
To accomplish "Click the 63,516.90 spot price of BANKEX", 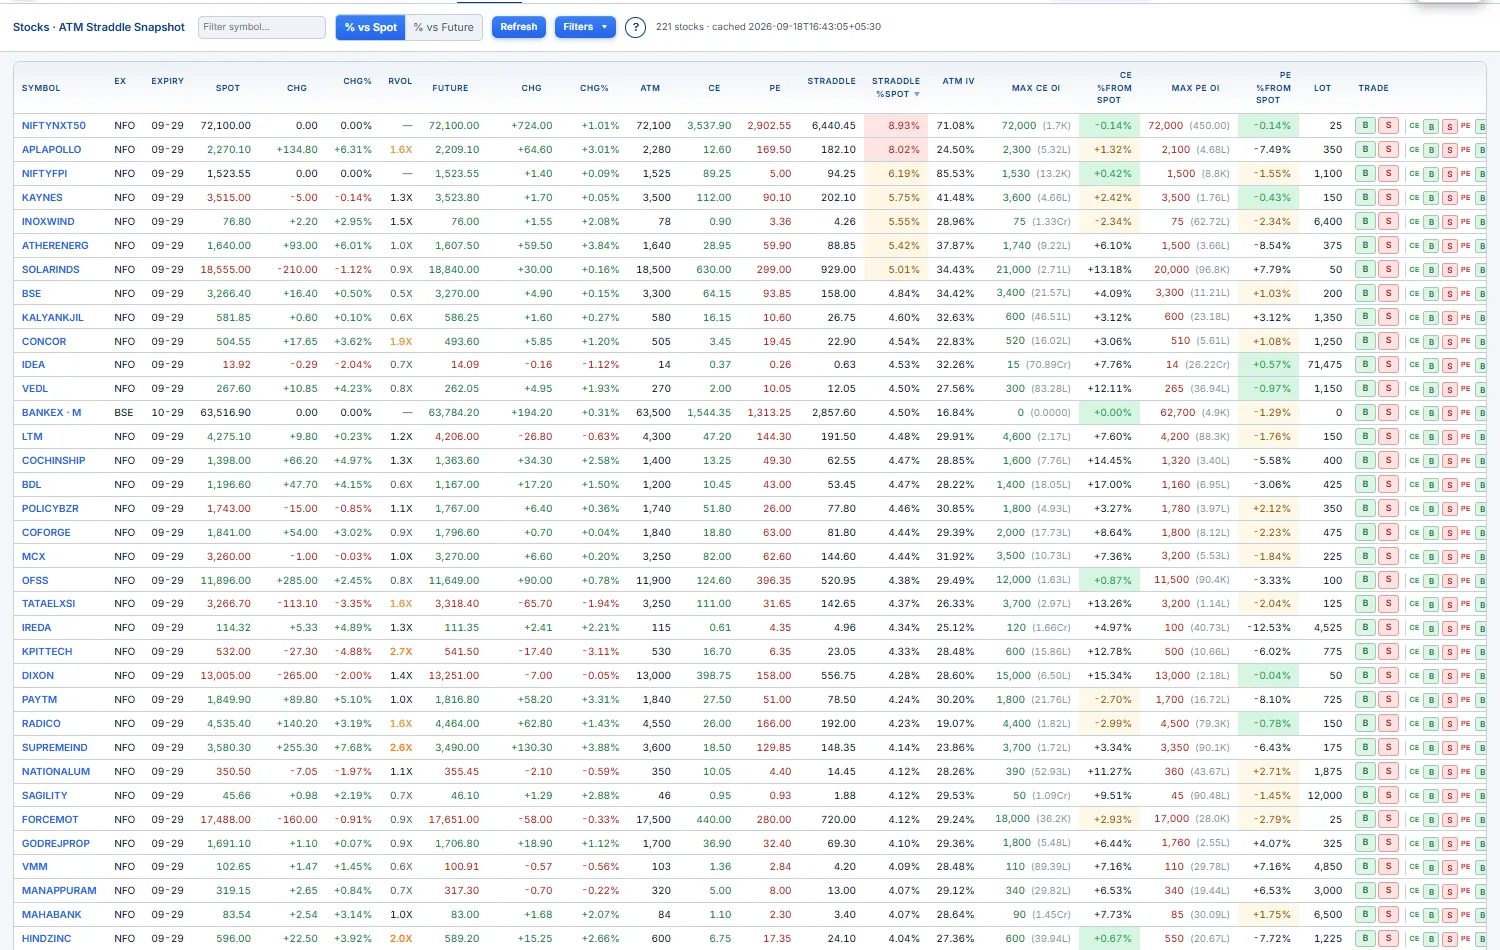I will tap(226, 413).
